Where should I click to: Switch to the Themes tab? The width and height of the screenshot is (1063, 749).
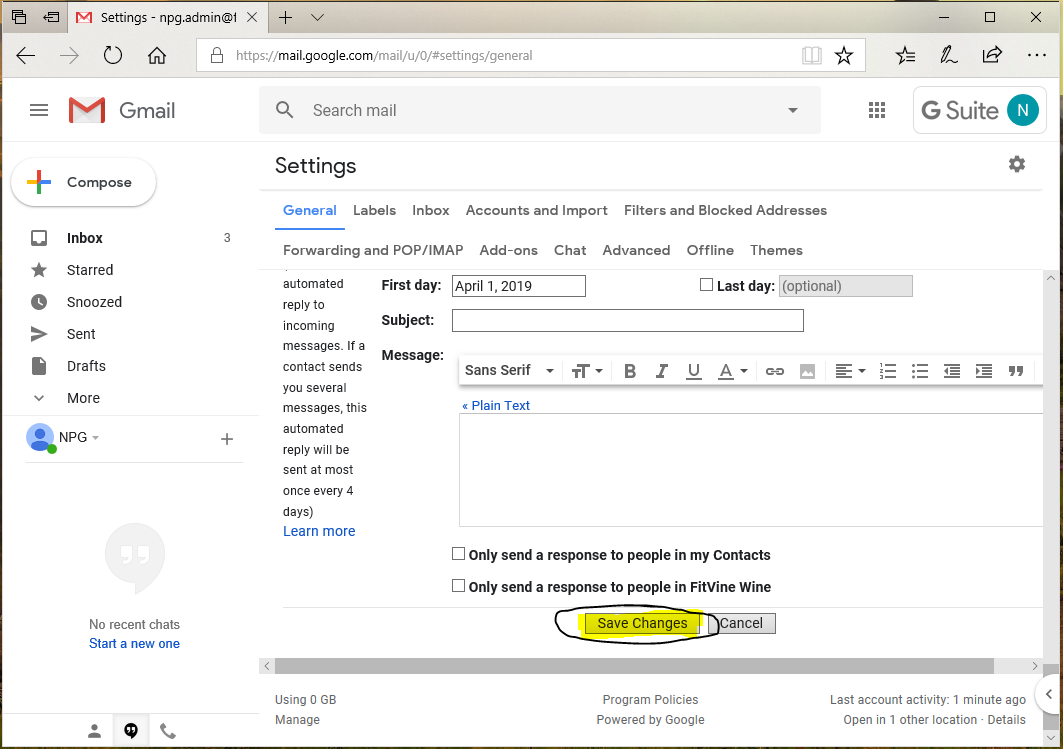[x=776, y=250]
